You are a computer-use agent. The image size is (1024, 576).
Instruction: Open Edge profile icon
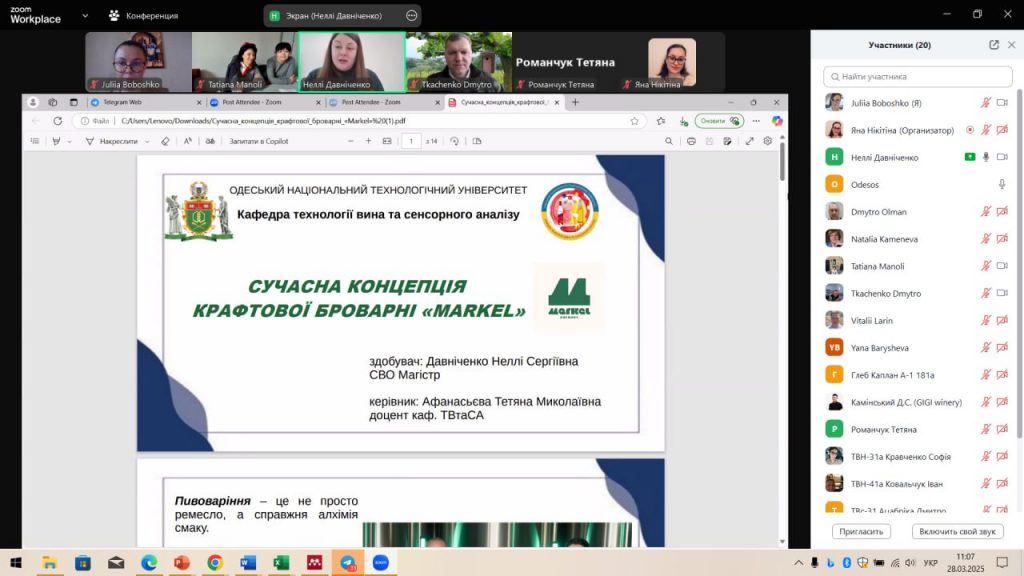[33, 102]
